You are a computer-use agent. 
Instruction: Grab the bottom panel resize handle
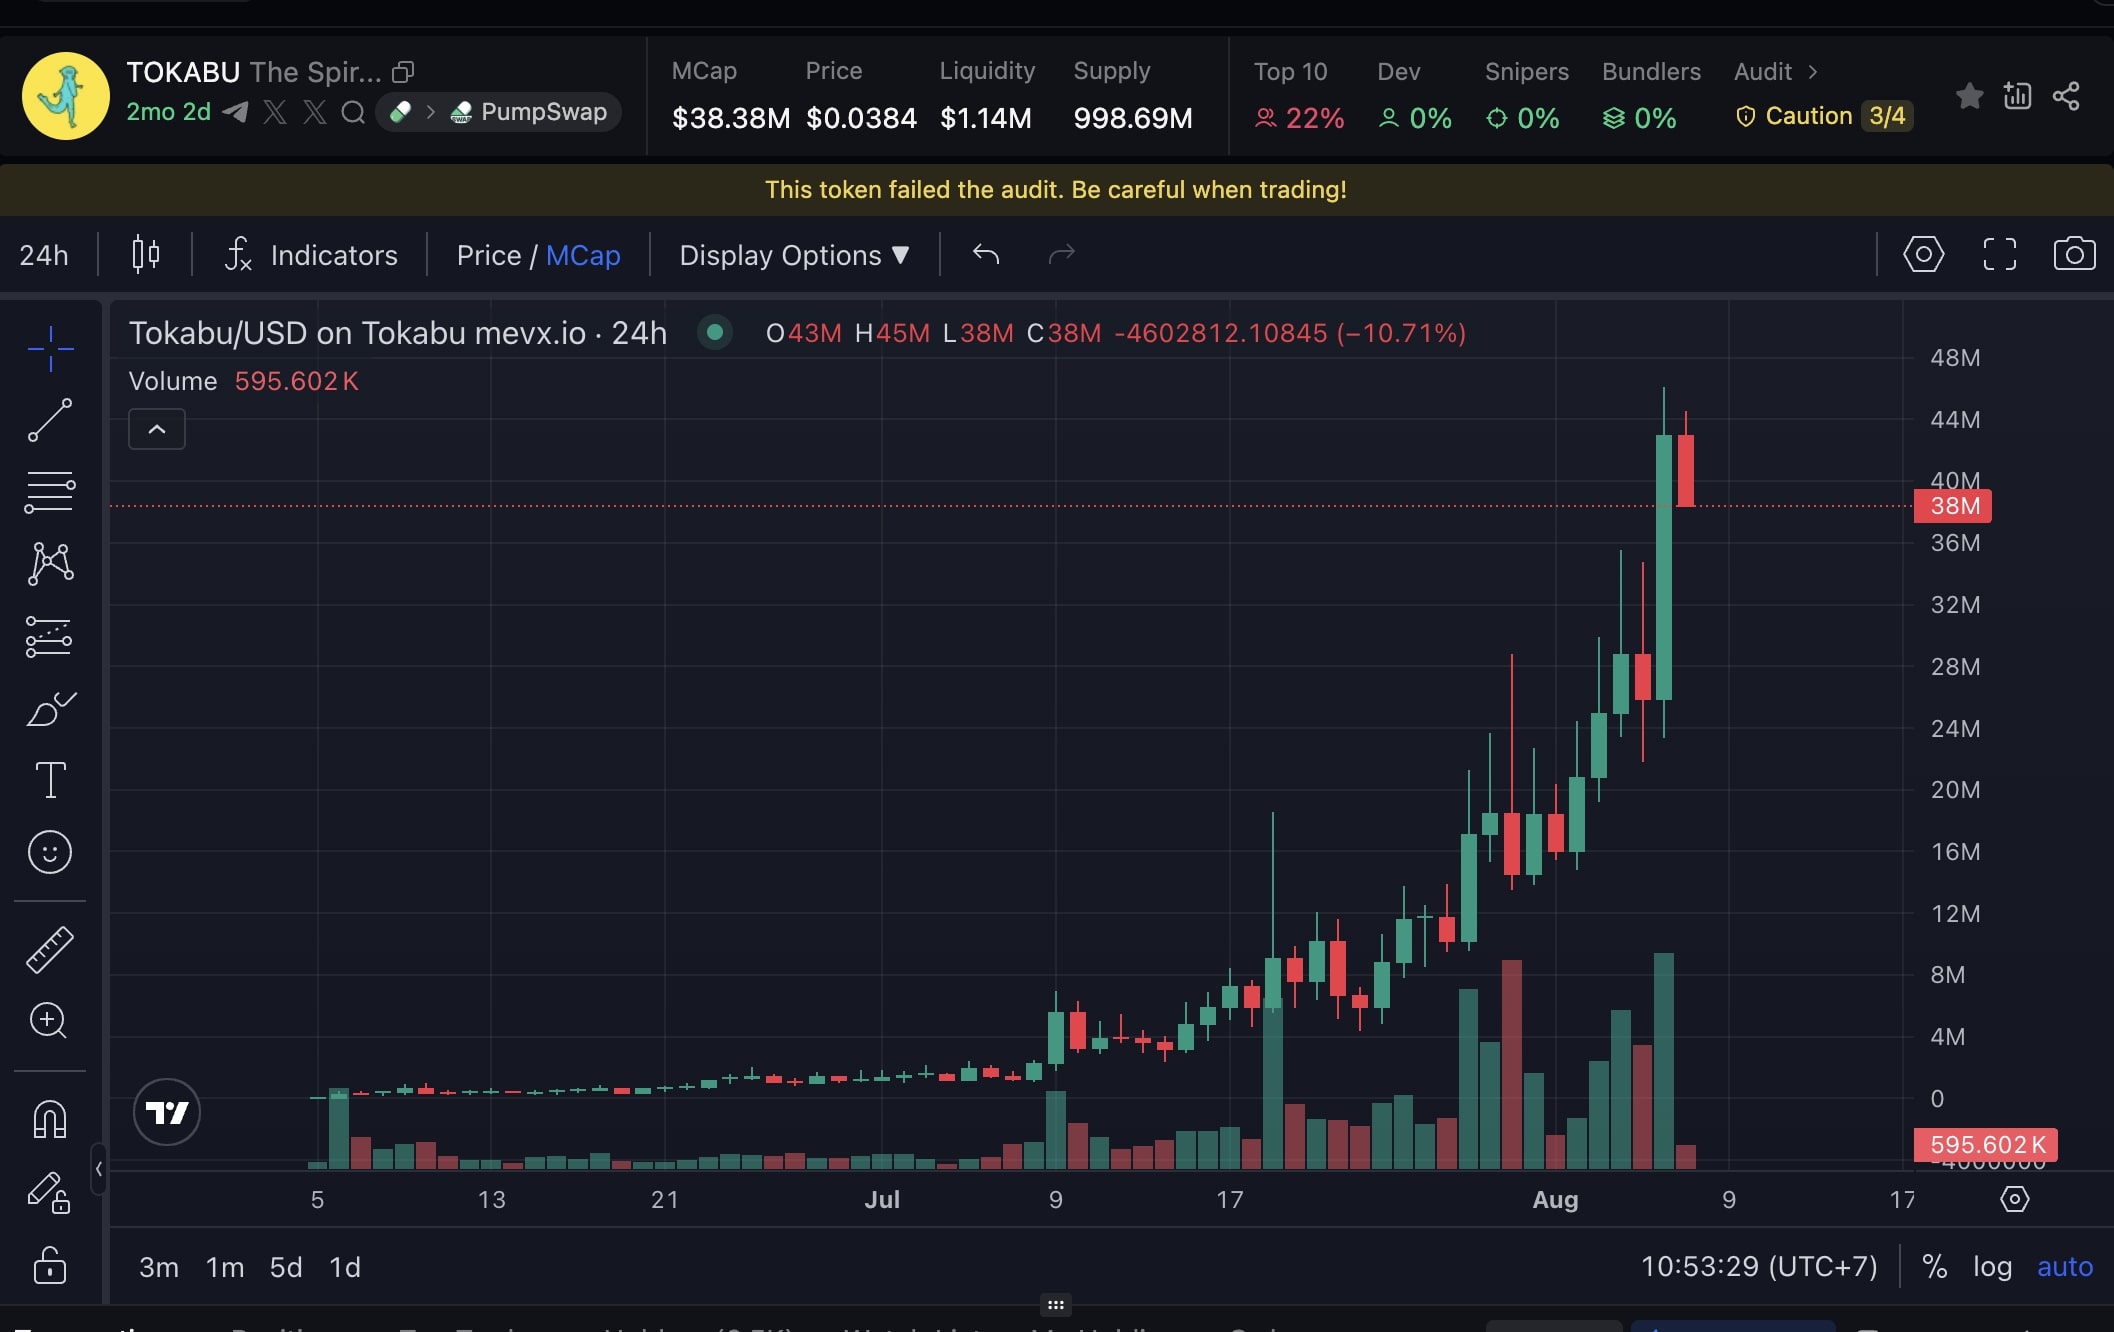click(x=1056, y=1305)
